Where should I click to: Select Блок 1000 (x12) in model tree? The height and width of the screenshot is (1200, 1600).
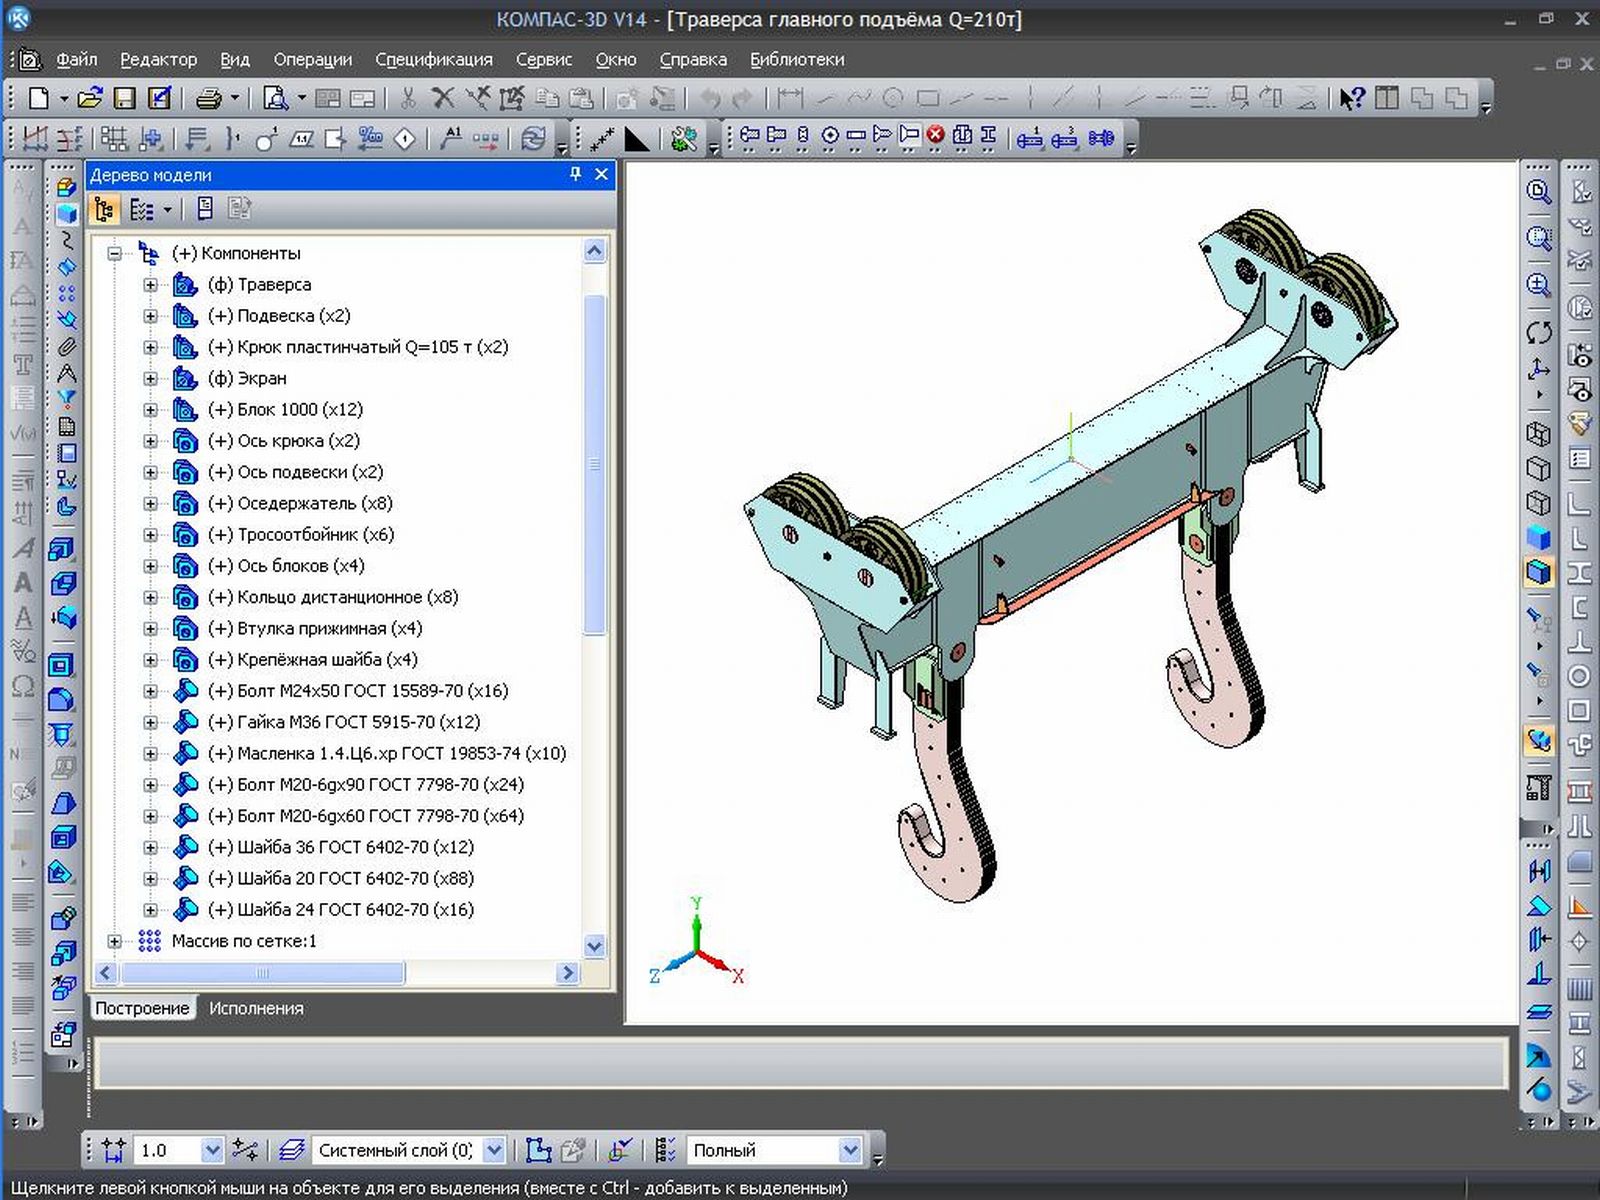click(x=285, y=410)
